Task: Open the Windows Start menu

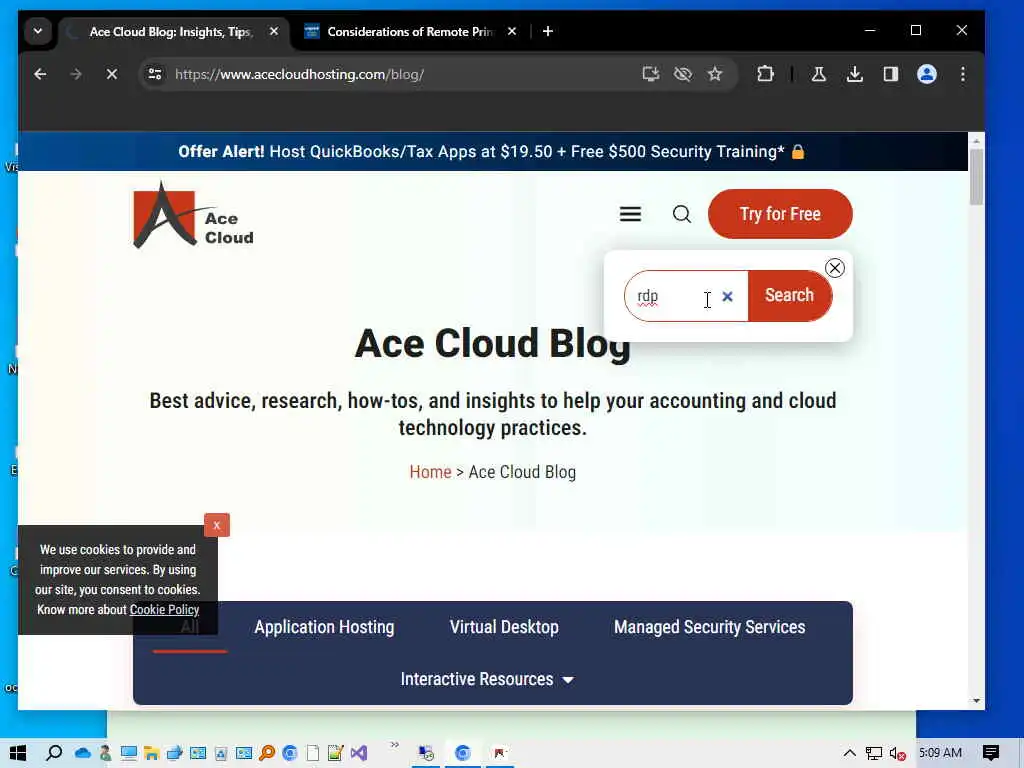Action: point(18,753)
